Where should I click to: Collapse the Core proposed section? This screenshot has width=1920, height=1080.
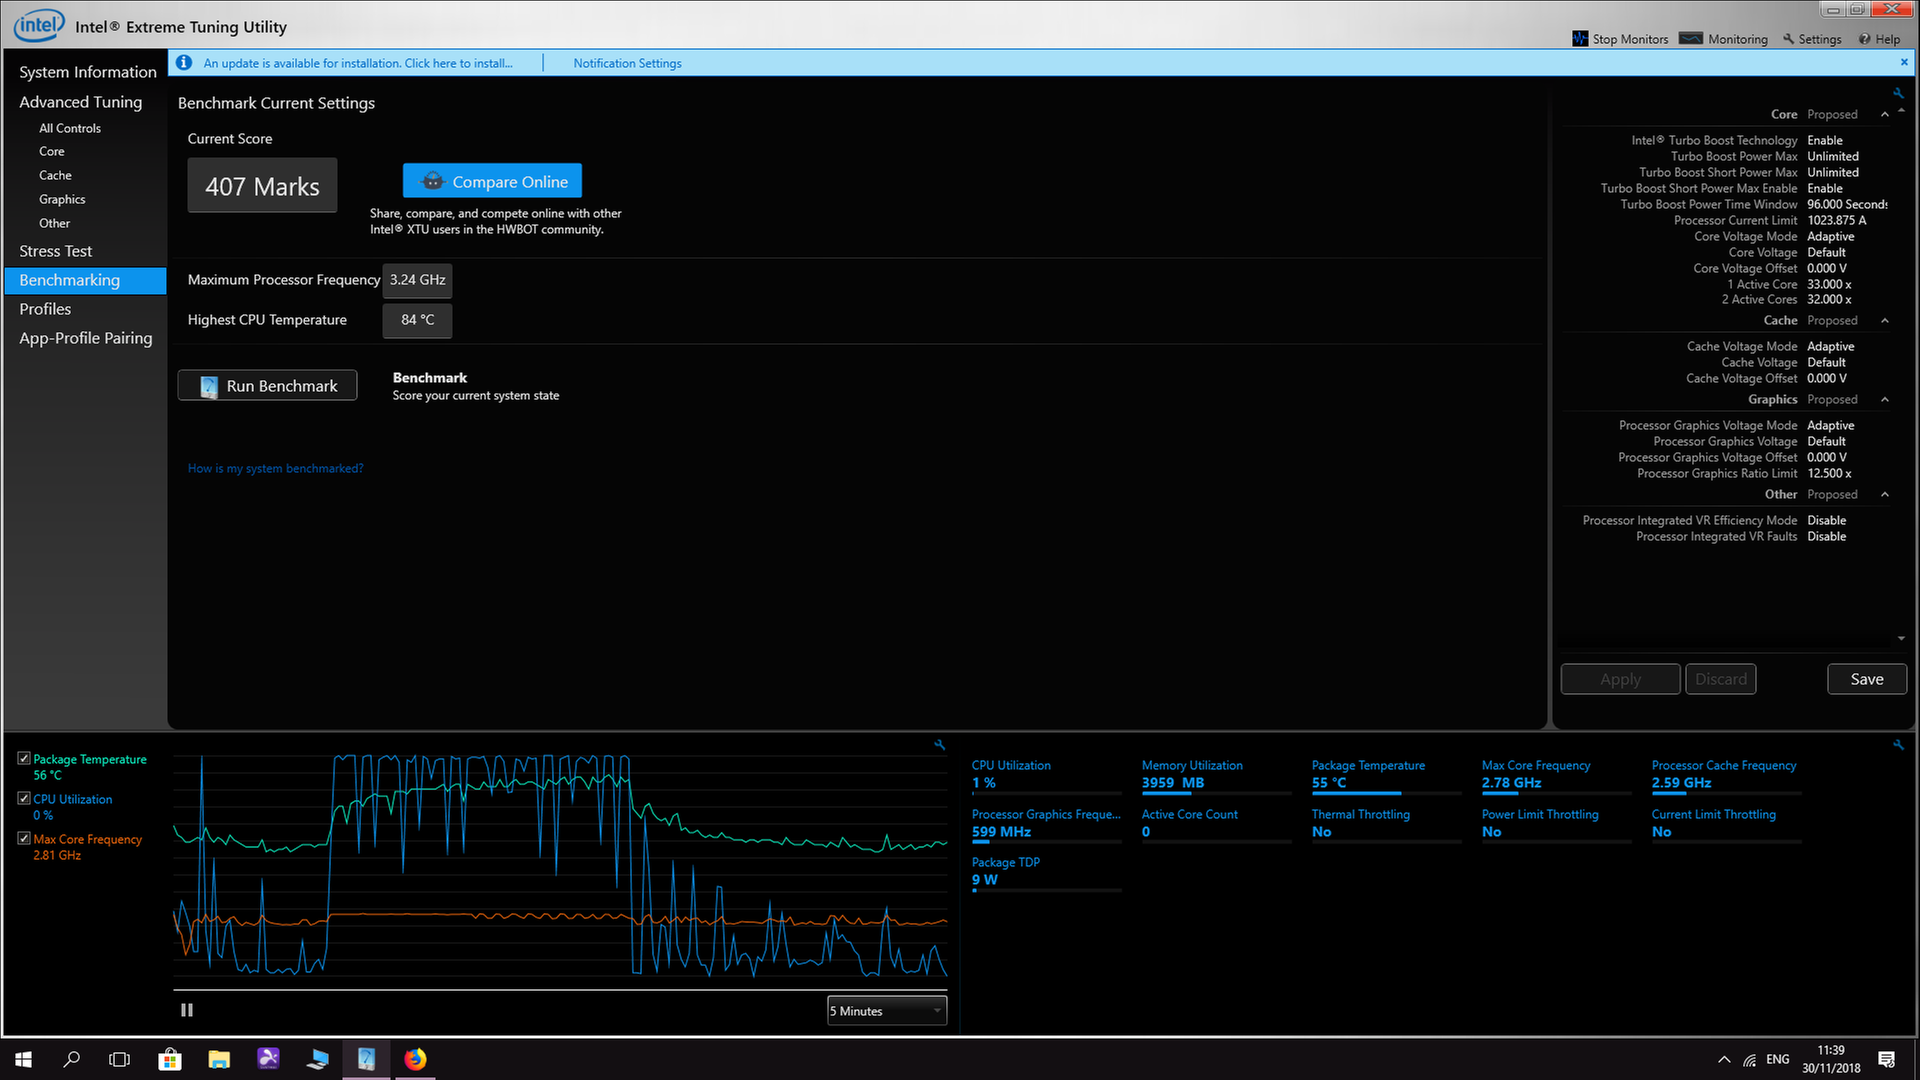(1885, 114)
